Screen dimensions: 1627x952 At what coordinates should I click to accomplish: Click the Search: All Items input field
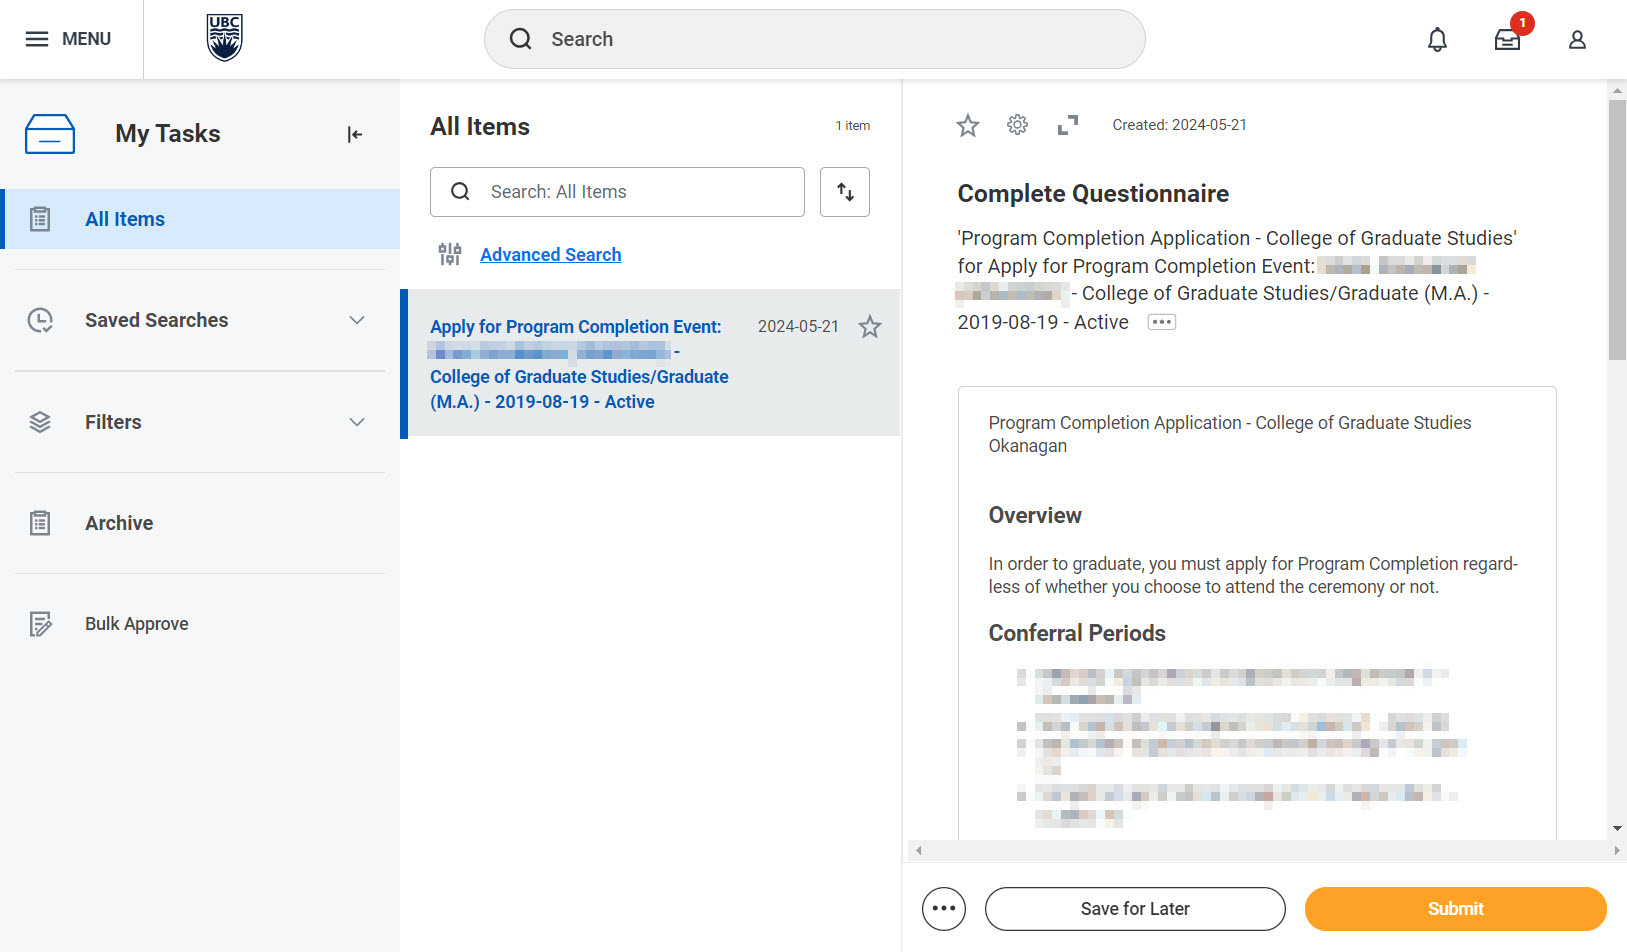point(630,192)
